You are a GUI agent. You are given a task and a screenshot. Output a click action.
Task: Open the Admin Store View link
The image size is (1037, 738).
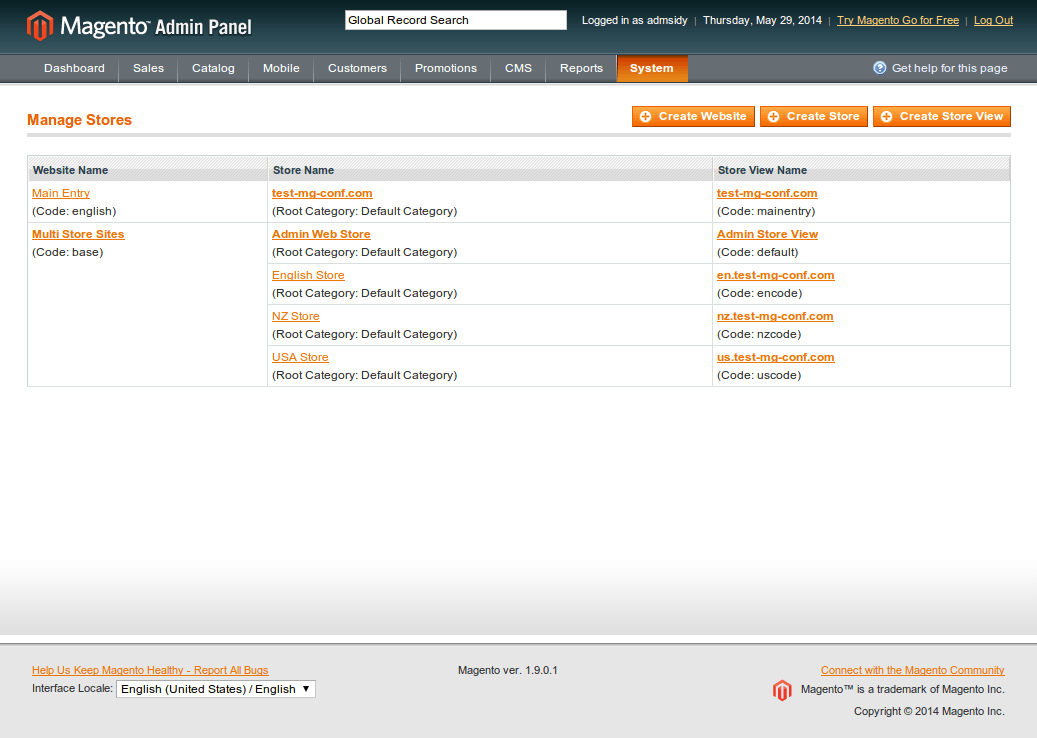click(x=767, y=234)
